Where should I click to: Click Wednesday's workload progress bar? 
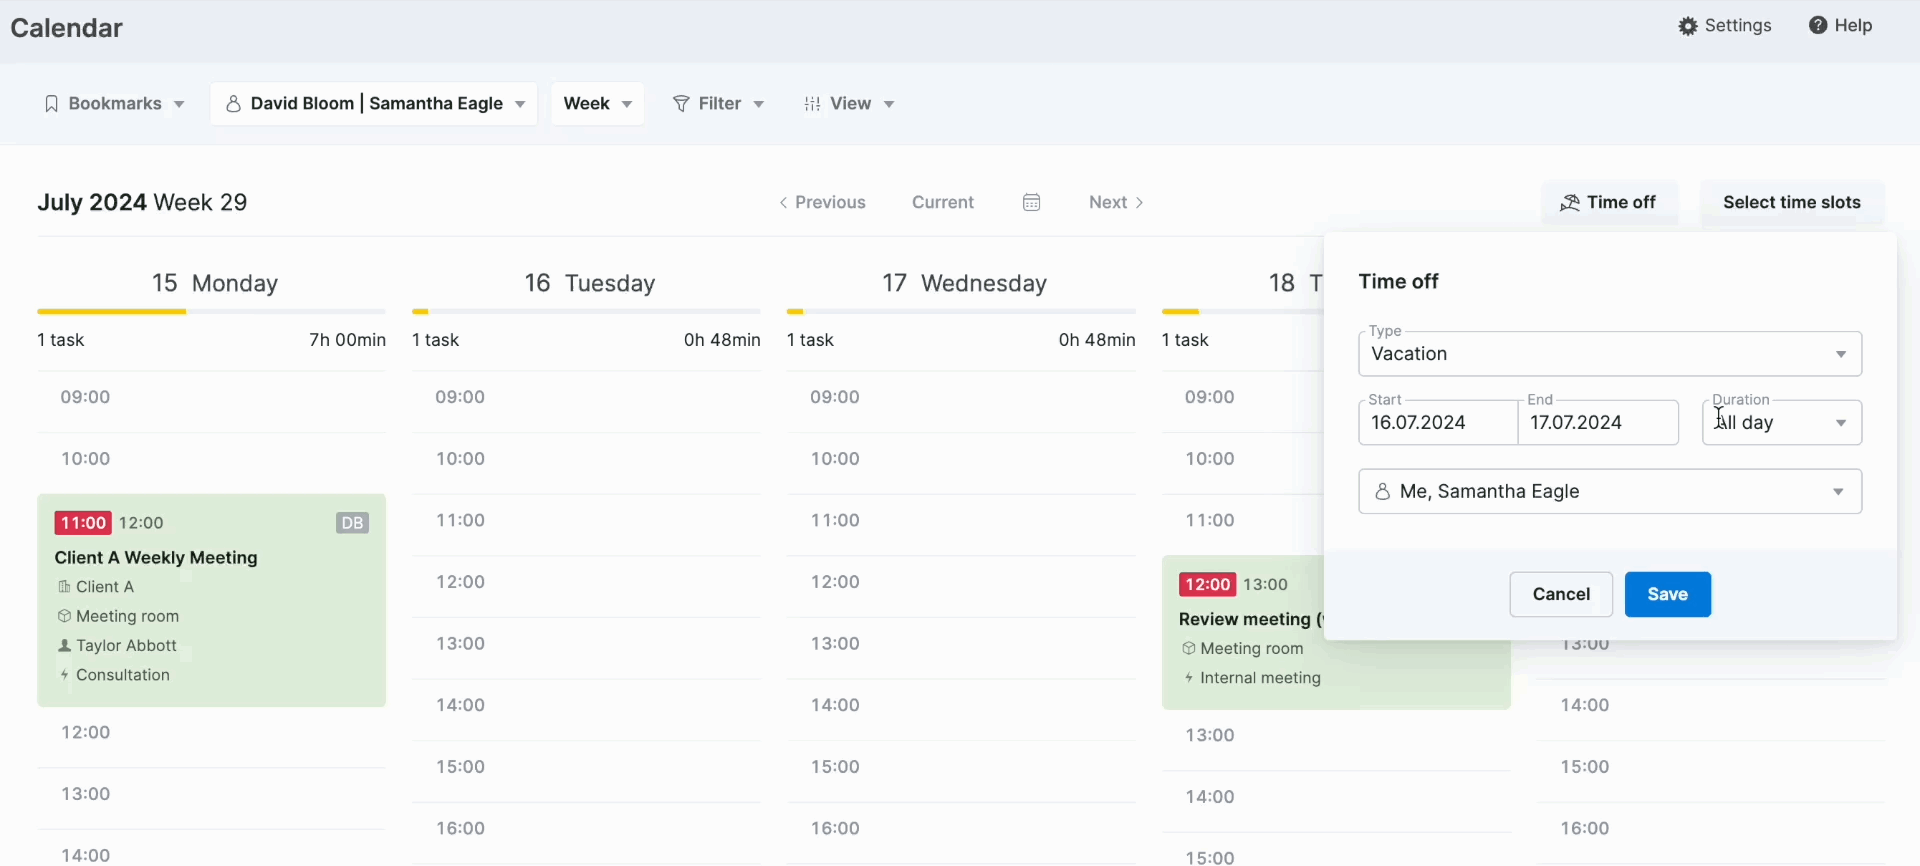coord(961,312)
